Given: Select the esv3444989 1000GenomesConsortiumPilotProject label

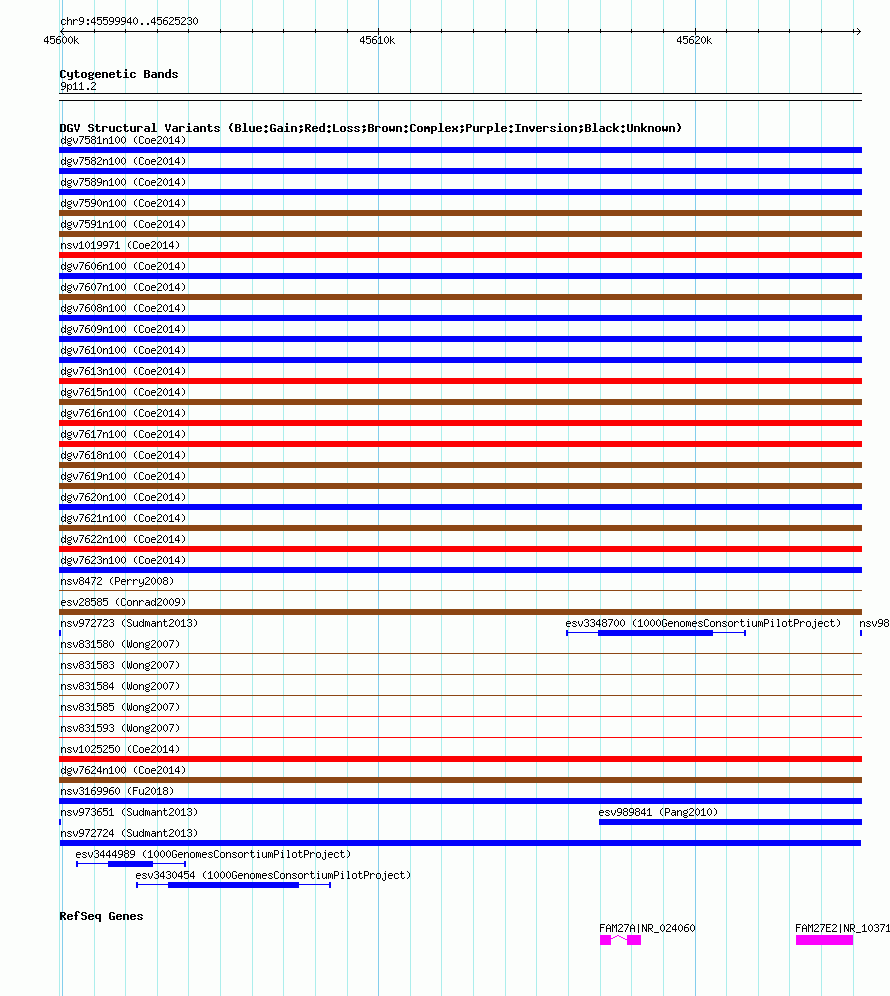Looking at the screenshot, I should coord(213,854).
